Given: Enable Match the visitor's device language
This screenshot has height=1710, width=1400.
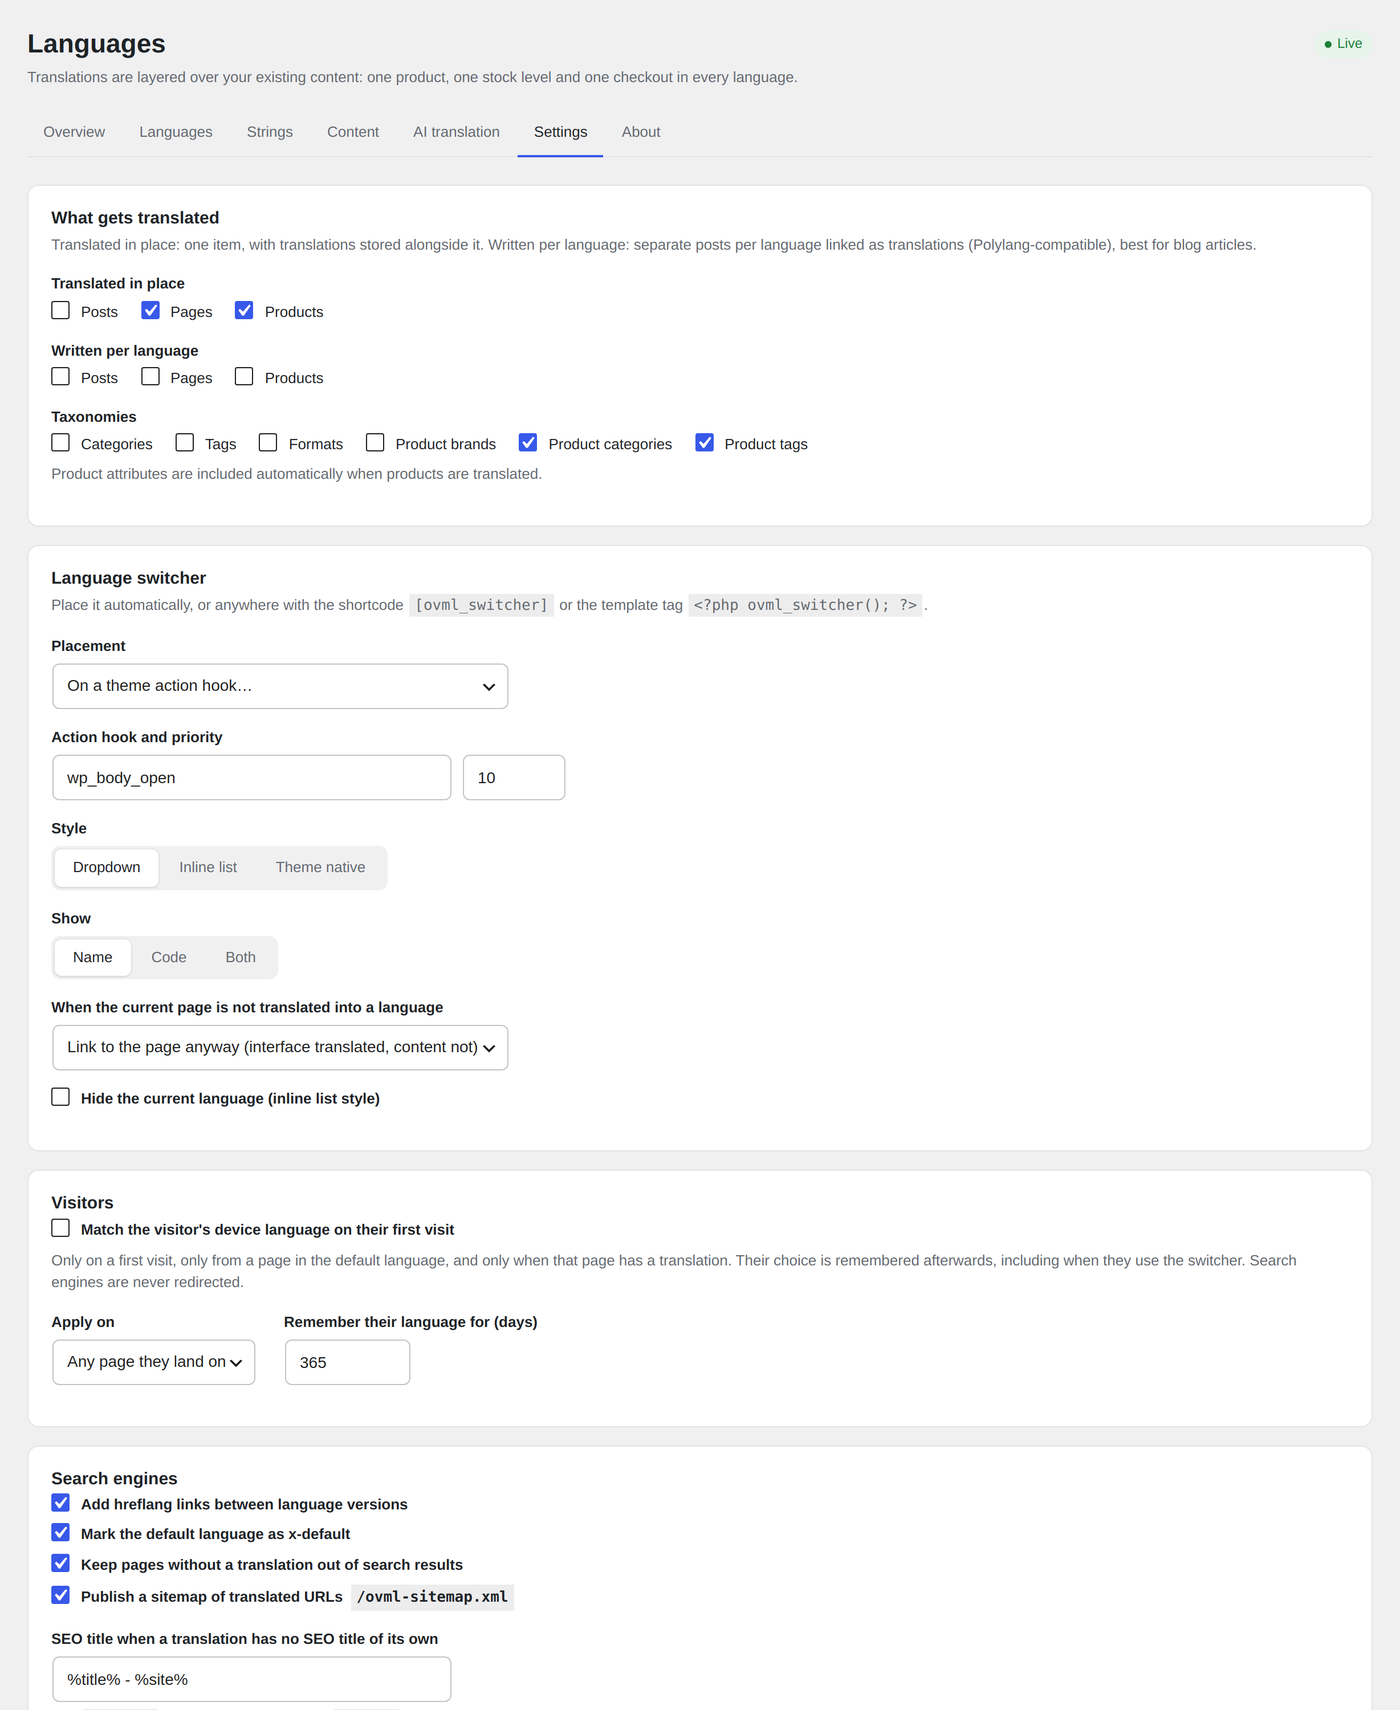Looking at the screenshot, I should [61, 1228].
